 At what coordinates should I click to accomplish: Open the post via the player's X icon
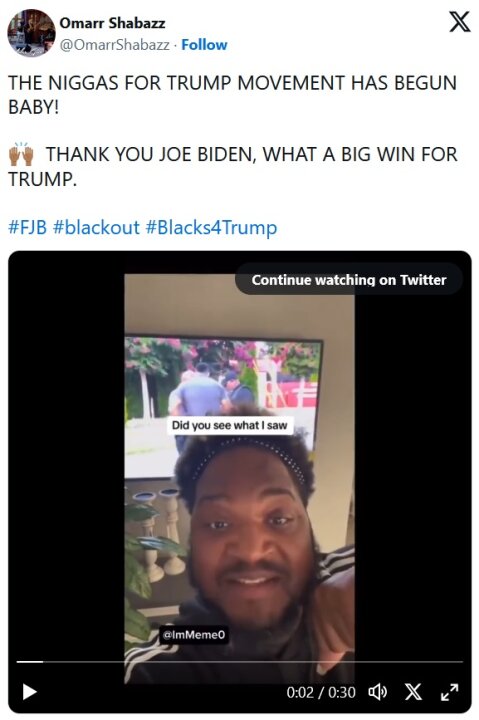point(413,692)
